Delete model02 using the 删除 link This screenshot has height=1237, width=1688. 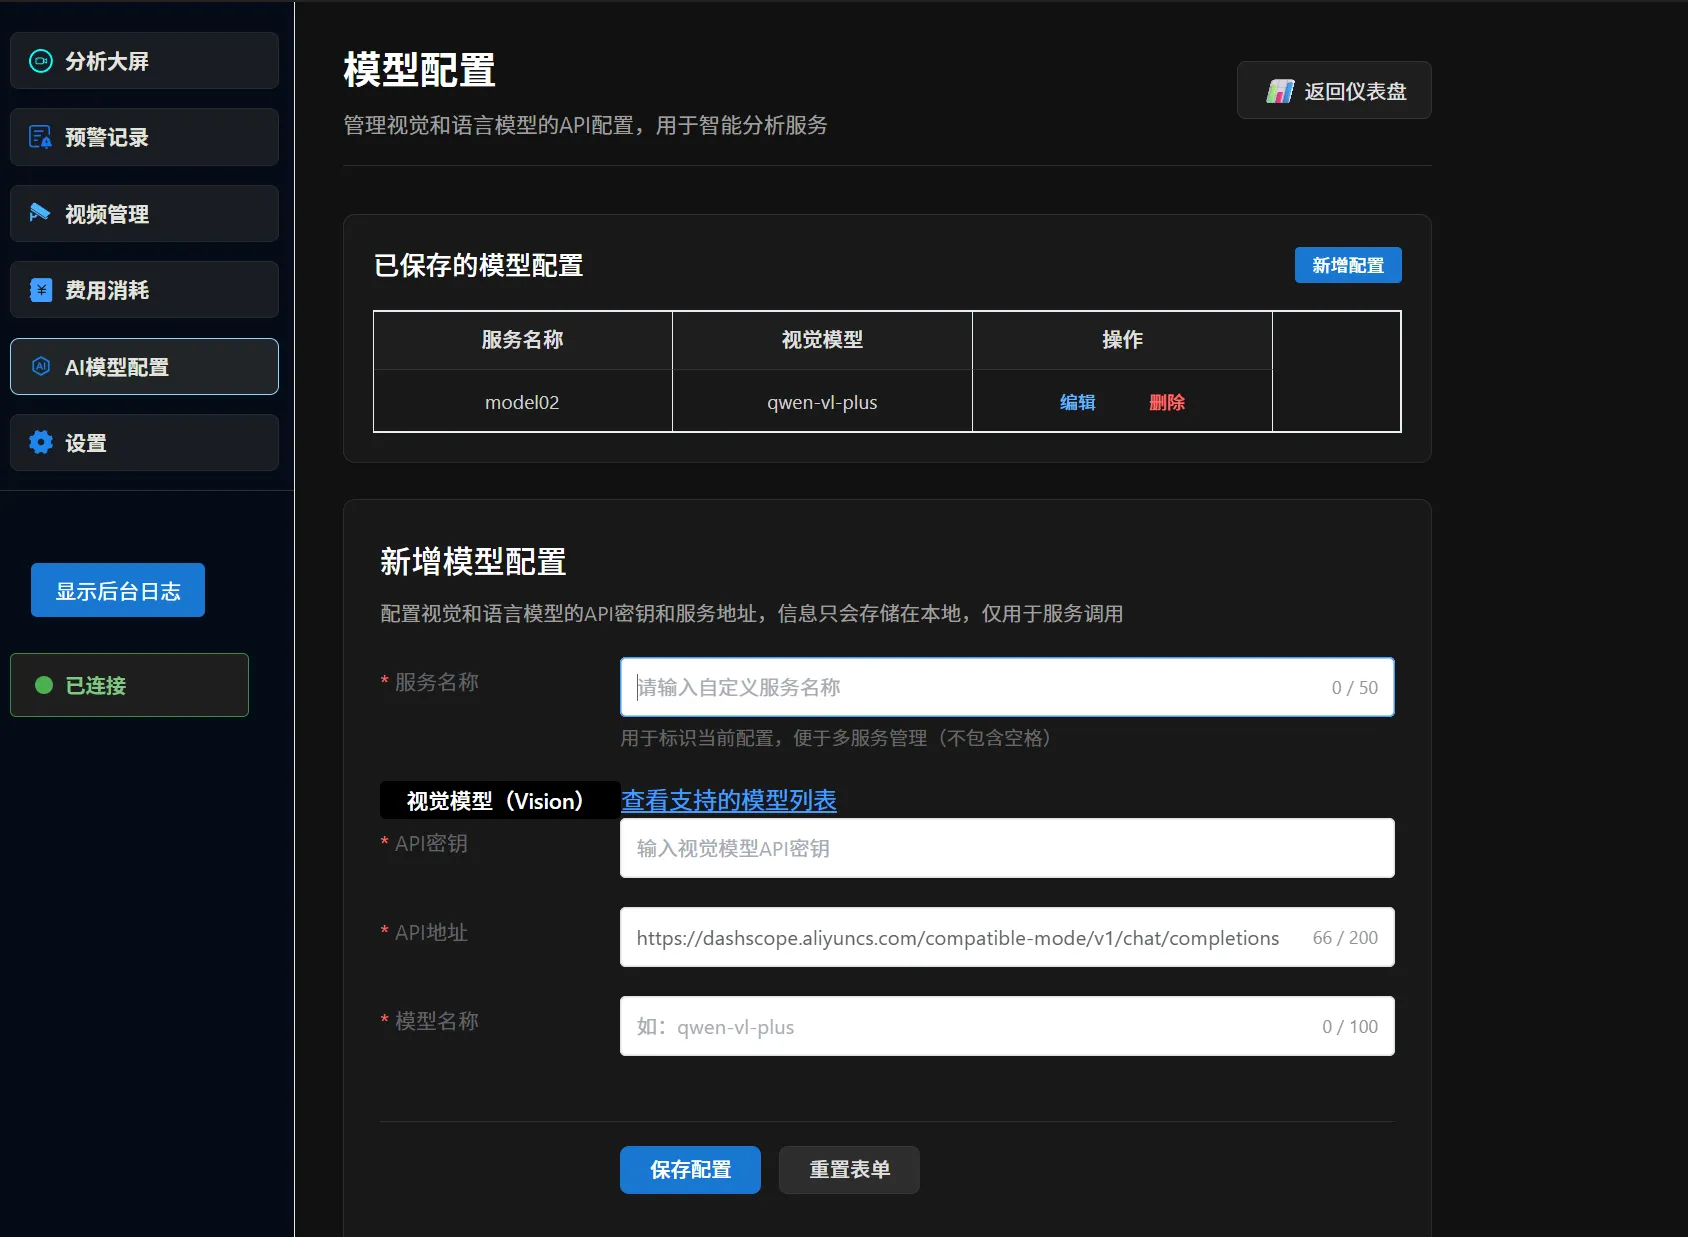click(1166, 402)
